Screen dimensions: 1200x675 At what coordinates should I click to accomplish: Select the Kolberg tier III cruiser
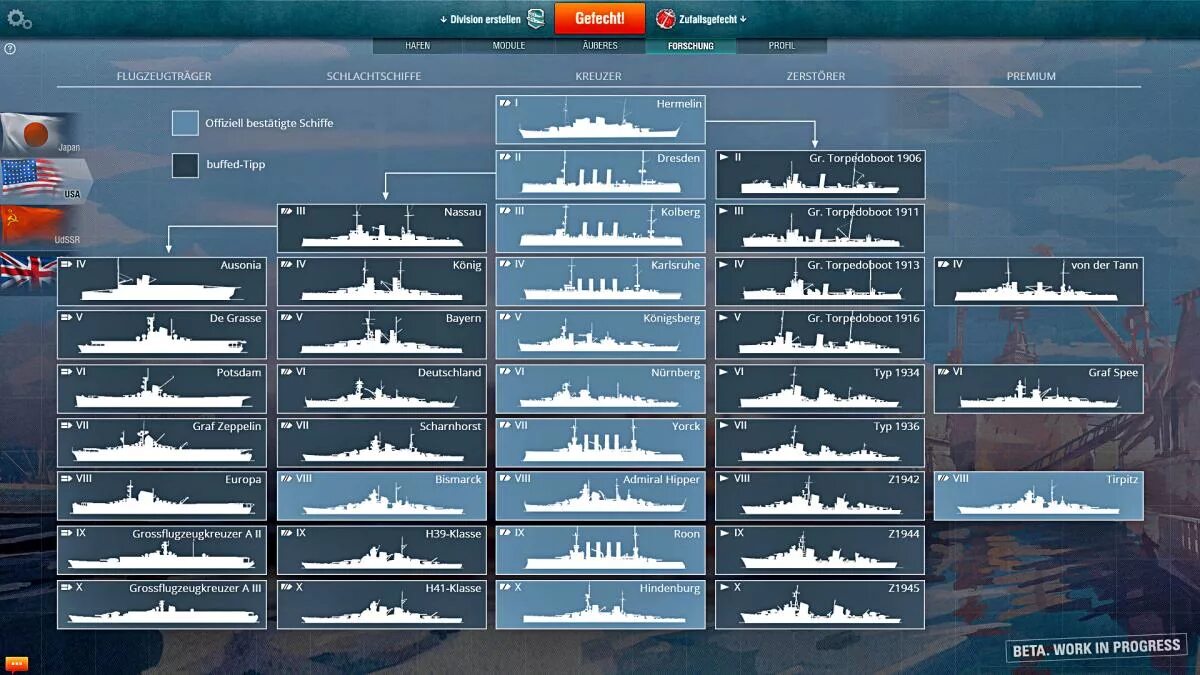[x=600, y=228]
